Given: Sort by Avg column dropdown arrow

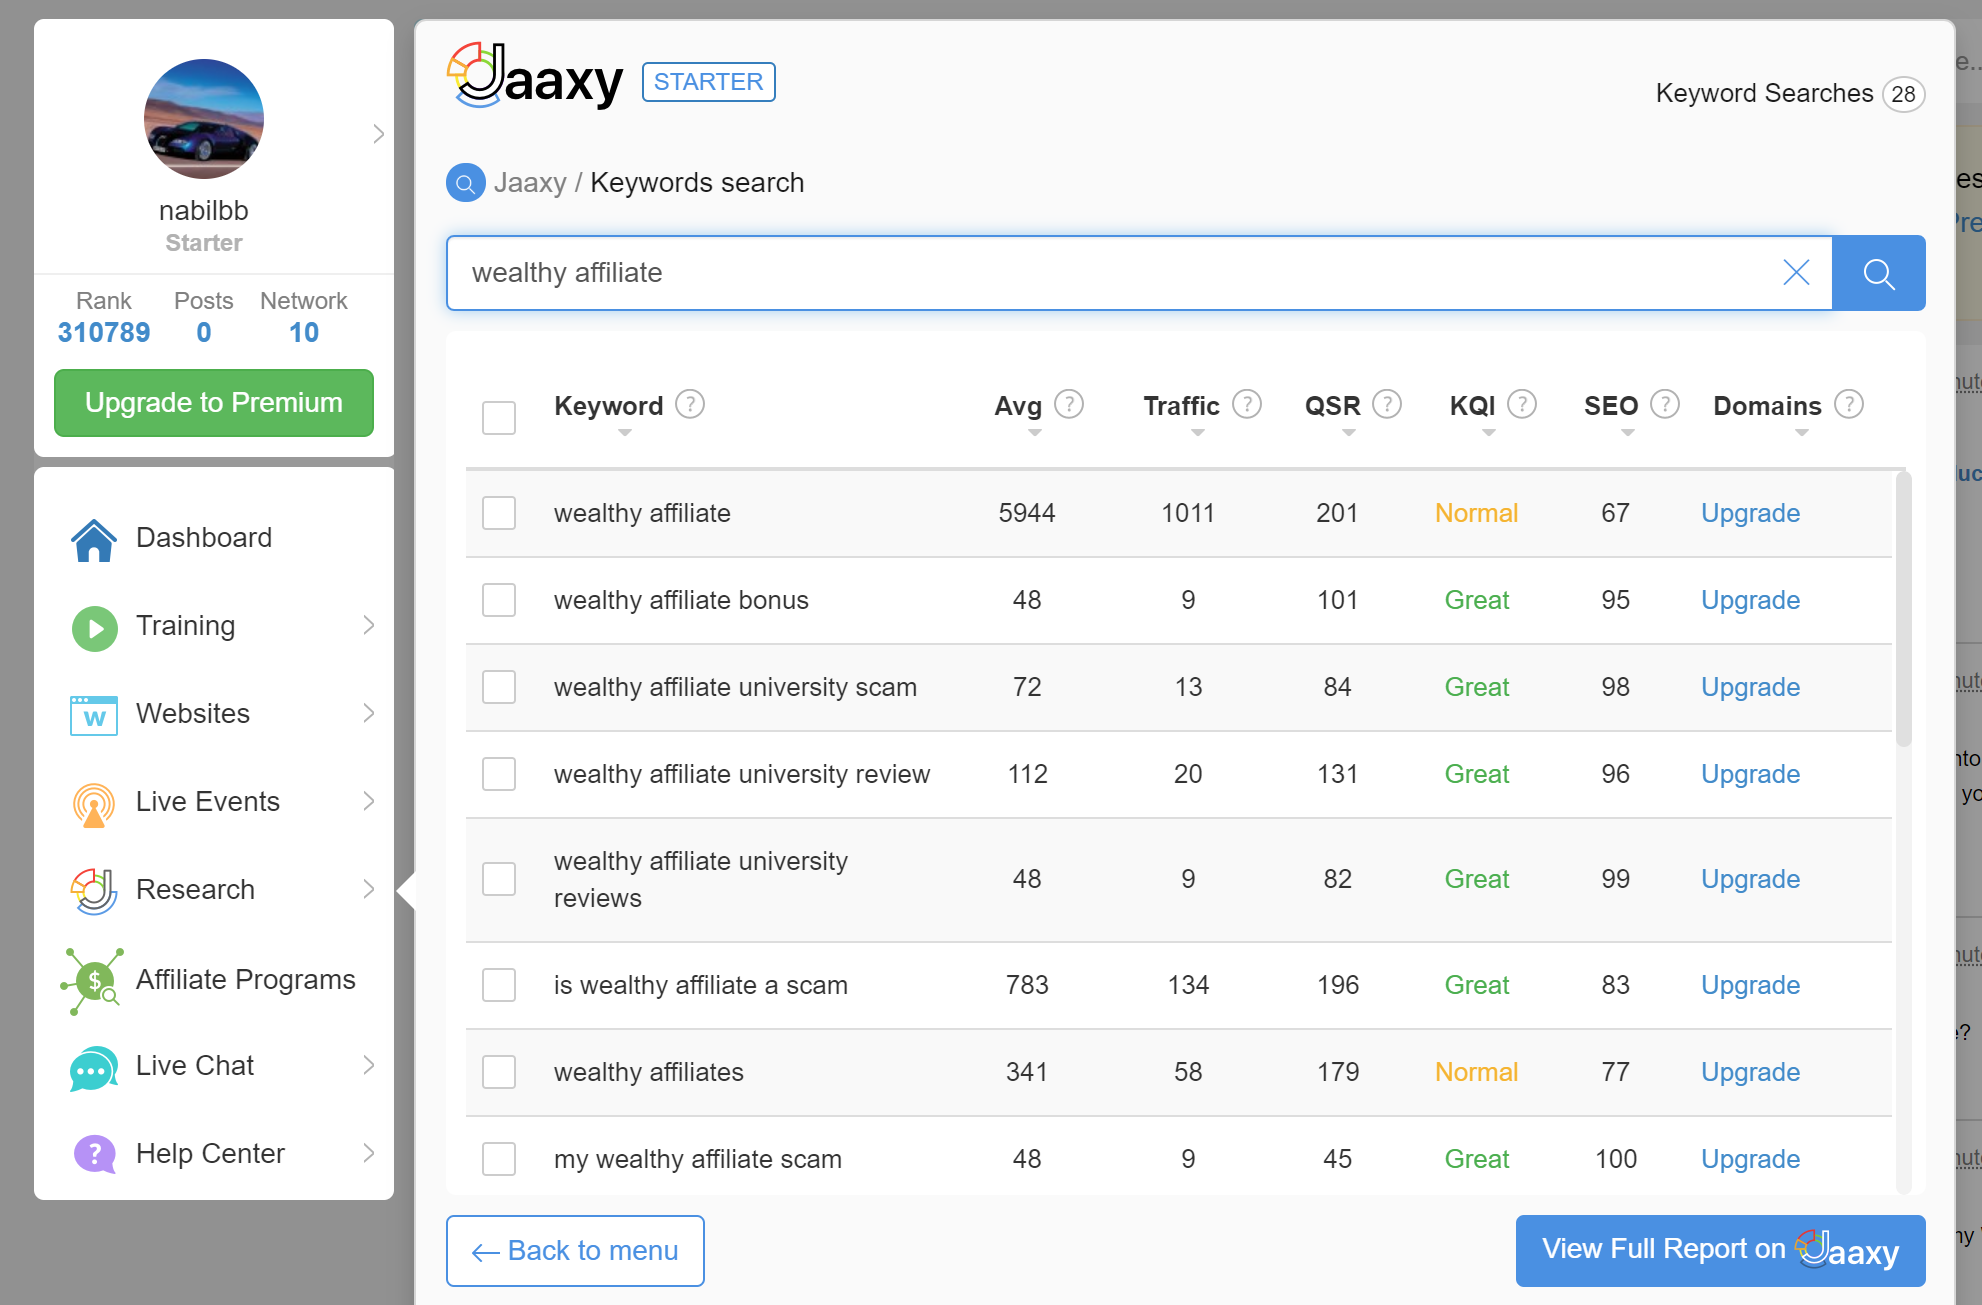Looking at the screenshot, I should (1035, 433).
